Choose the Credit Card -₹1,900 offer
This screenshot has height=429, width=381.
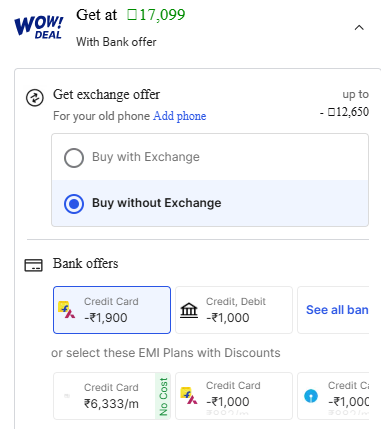click(x=112, y=310)
